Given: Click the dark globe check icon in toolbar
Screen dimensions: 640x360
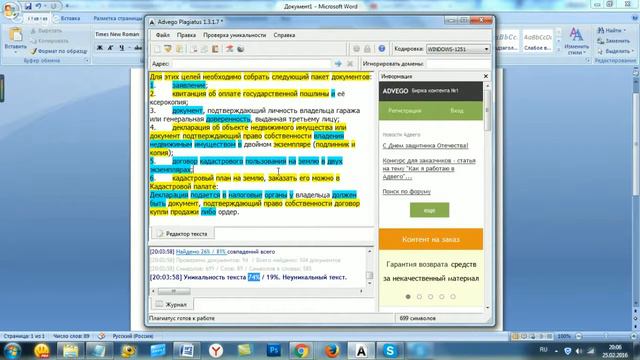Looking at the screenshot, I should (240, 49).
